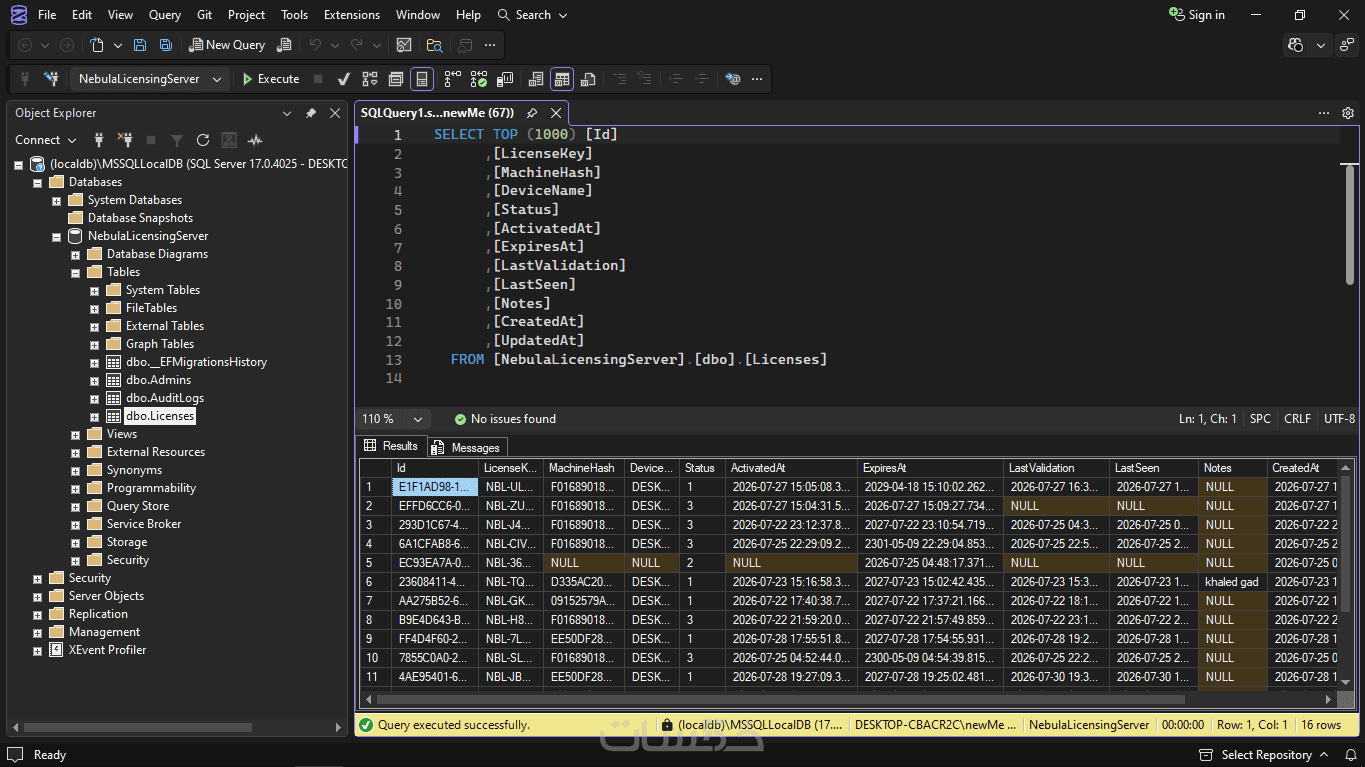This screenshot has width=1365, height=767.
Task: Toggle Include Client Statistics
Action: pyautogui.click(x=505, y=79)
